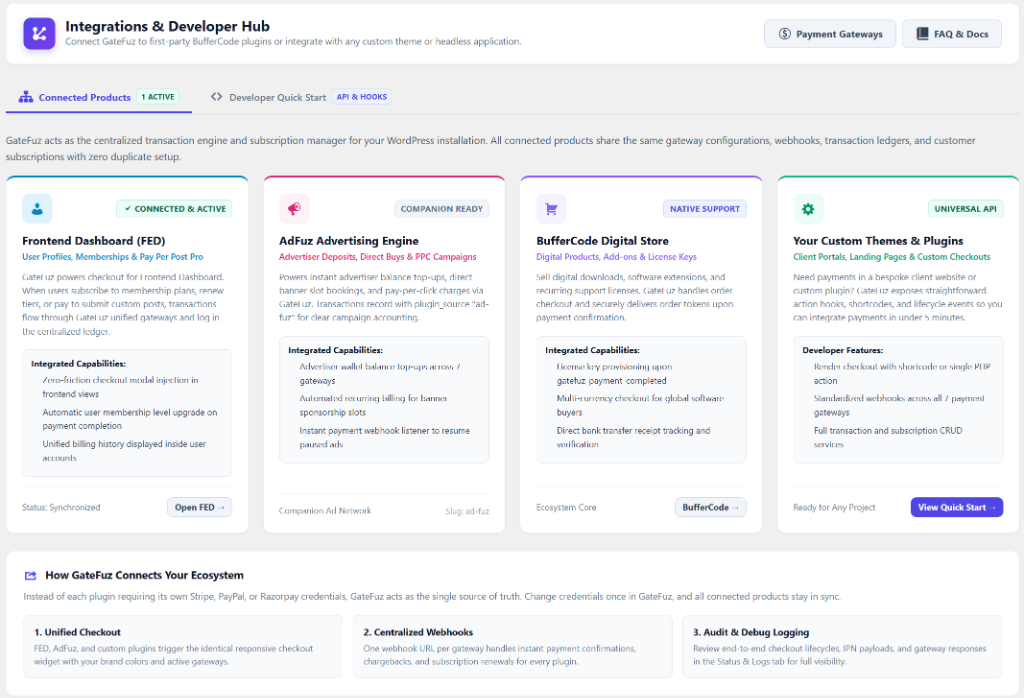Click the Frontend Dashboard (FED) heading
The image size is (1024, 698).
click(93, 241)
